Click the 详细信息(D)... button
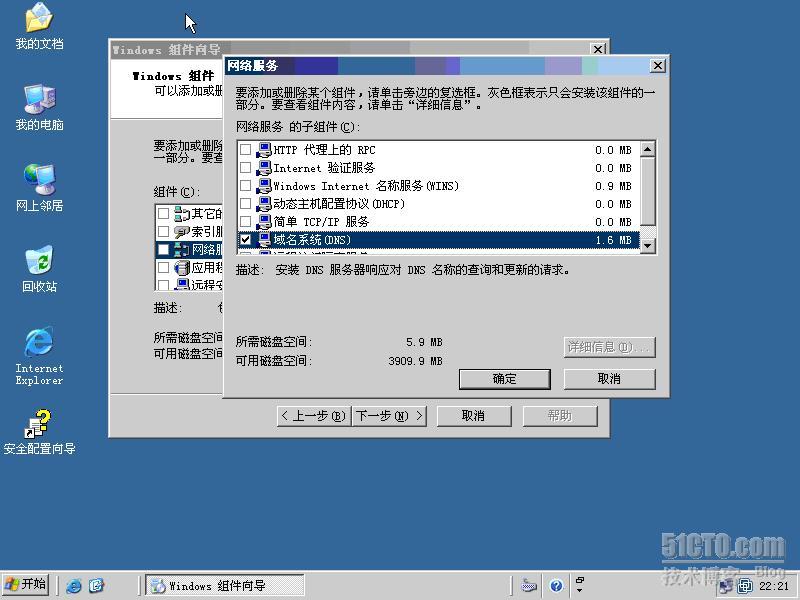Viewport: 800px width, 600px height. (609, 347)
